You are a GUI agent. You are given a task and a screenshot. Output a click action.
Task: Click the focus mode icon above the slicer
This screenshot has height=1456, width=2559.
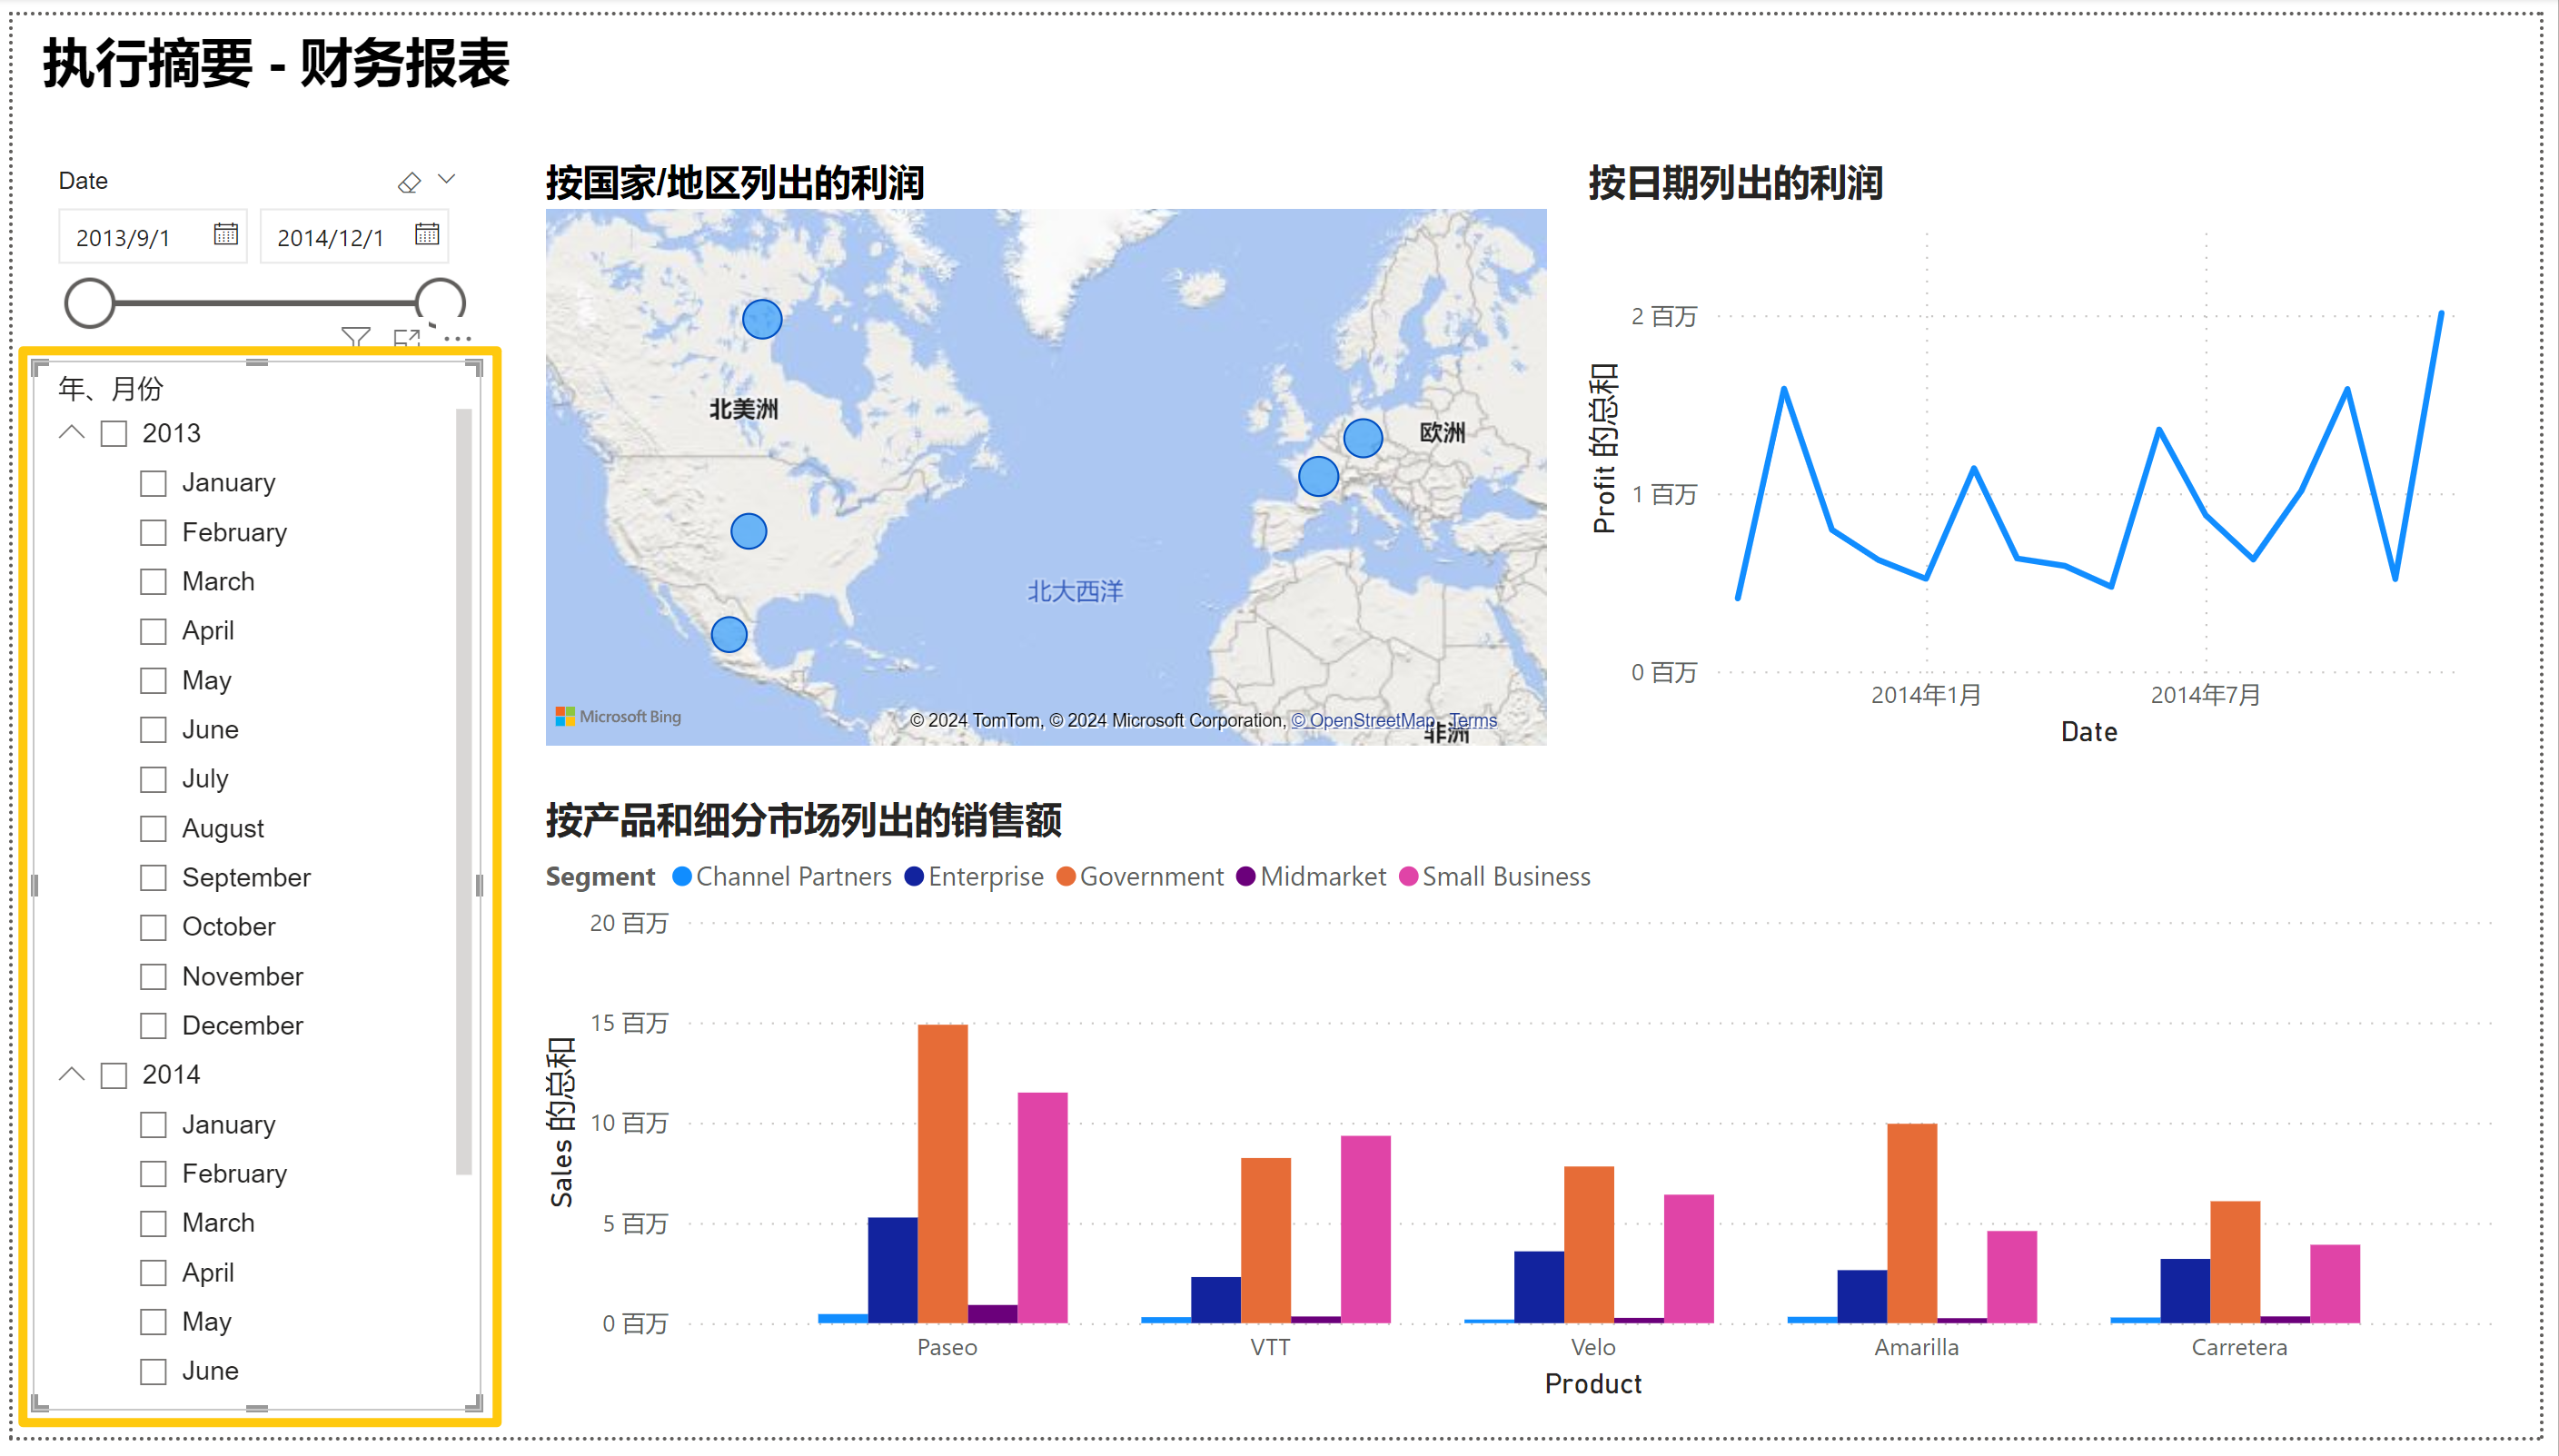[x=406, y=339]
